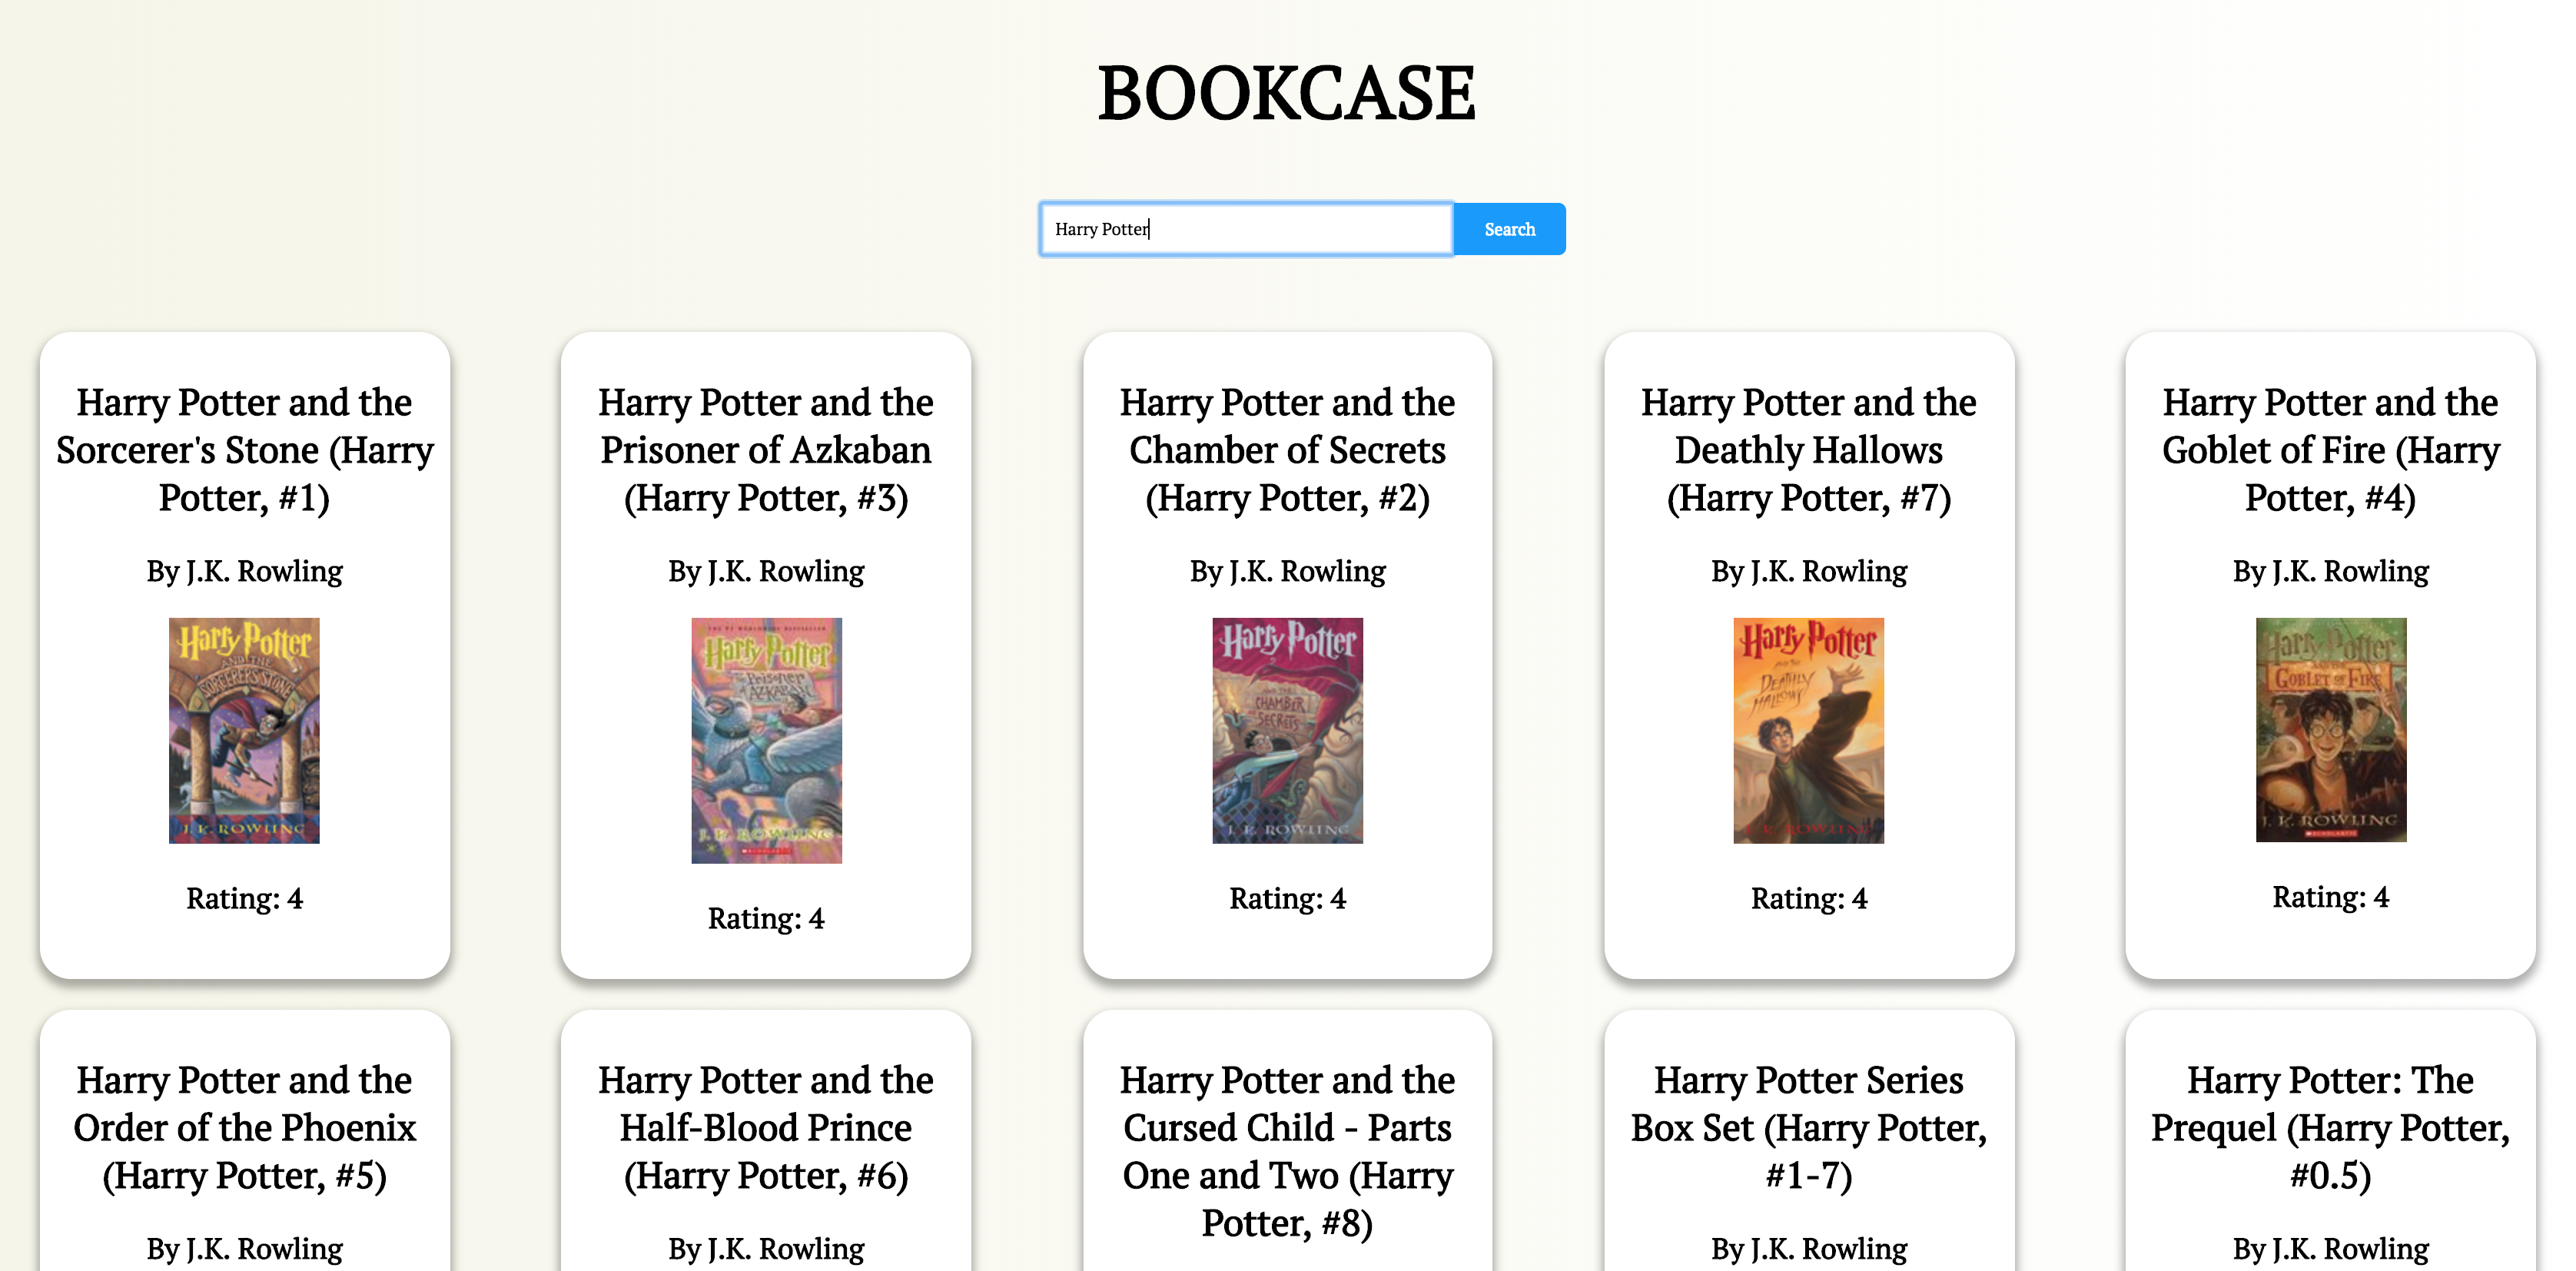Click the Order of the Phoenix card
This screenshot has height=1271, width=2576.
pos(244,1128)
